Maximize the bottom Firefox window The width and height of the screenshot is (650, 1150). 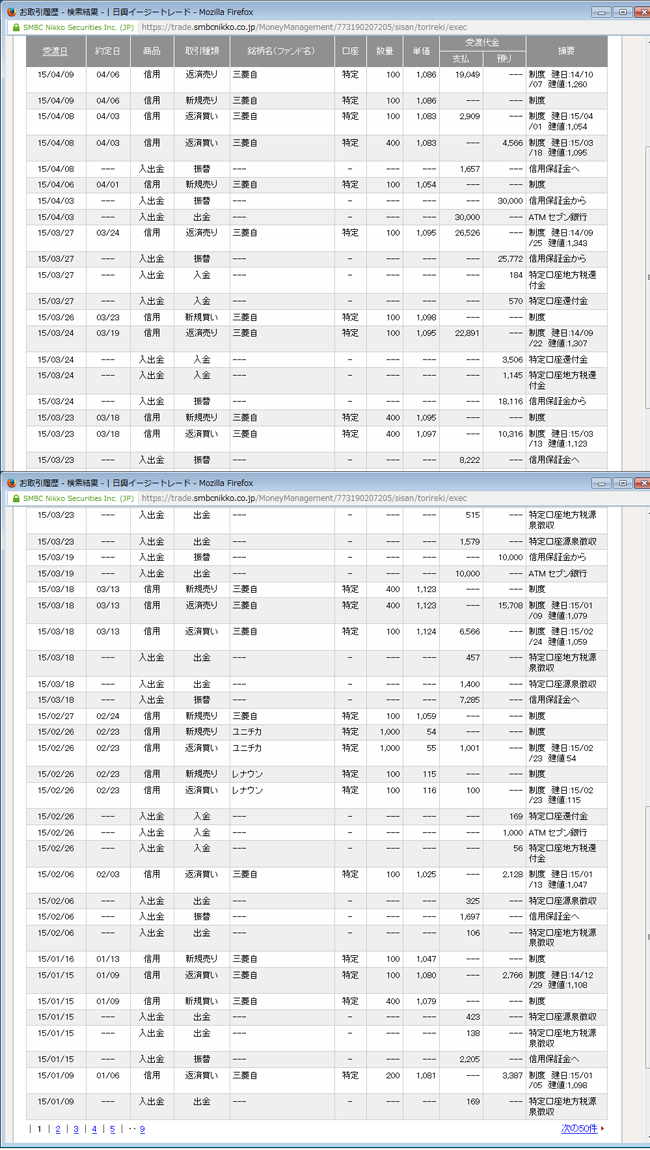point(623,483)
